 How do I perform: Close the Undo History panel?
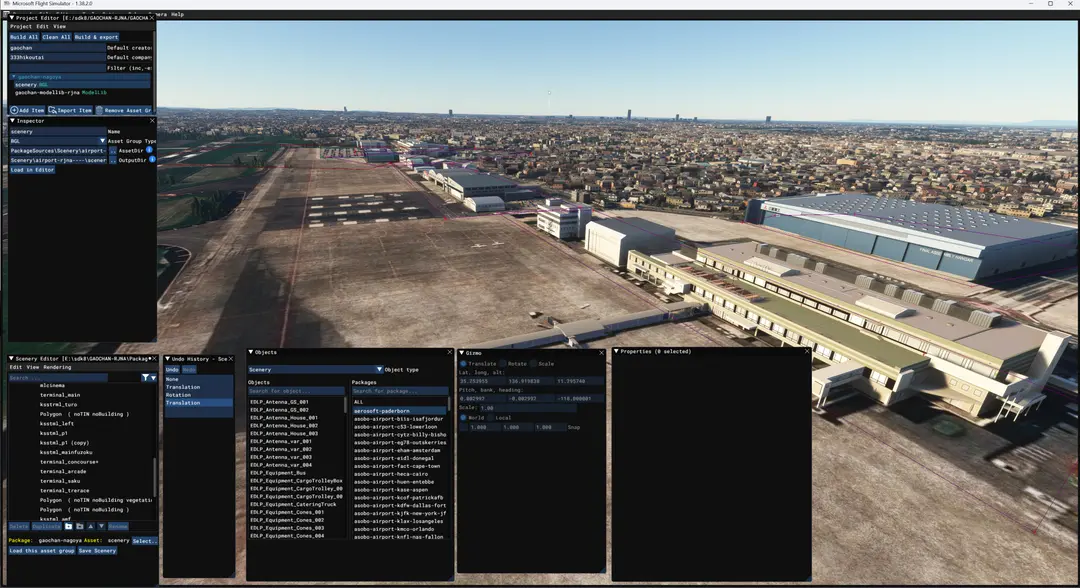(x=231, y=359)
